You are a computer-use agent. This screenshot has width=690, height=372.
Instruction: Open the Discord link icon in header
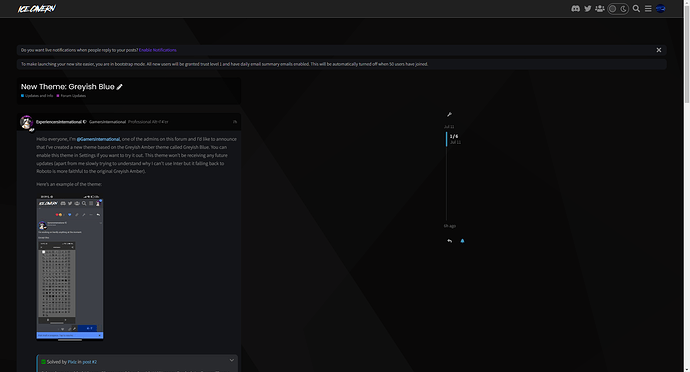tap(575, 8)
